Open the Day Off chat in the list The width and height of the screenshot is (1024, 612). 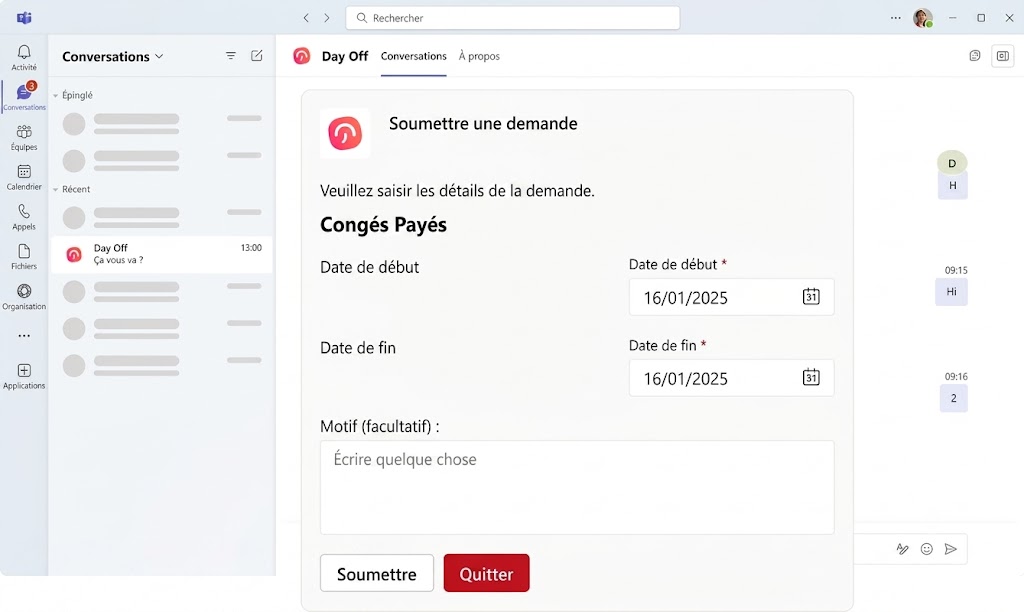click(162, 254)
